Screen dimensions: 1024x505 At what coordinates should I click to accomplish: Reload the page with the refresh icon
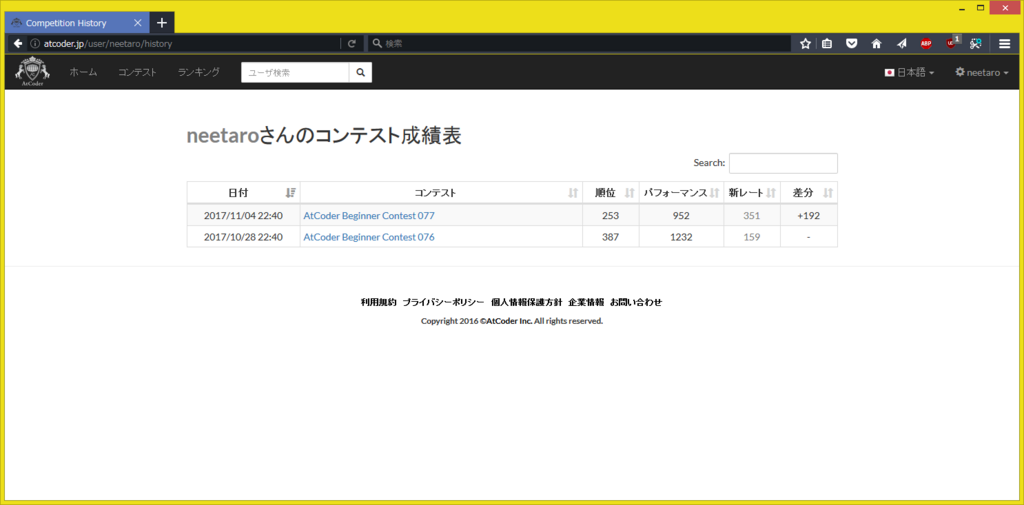(x=351, y=44)
